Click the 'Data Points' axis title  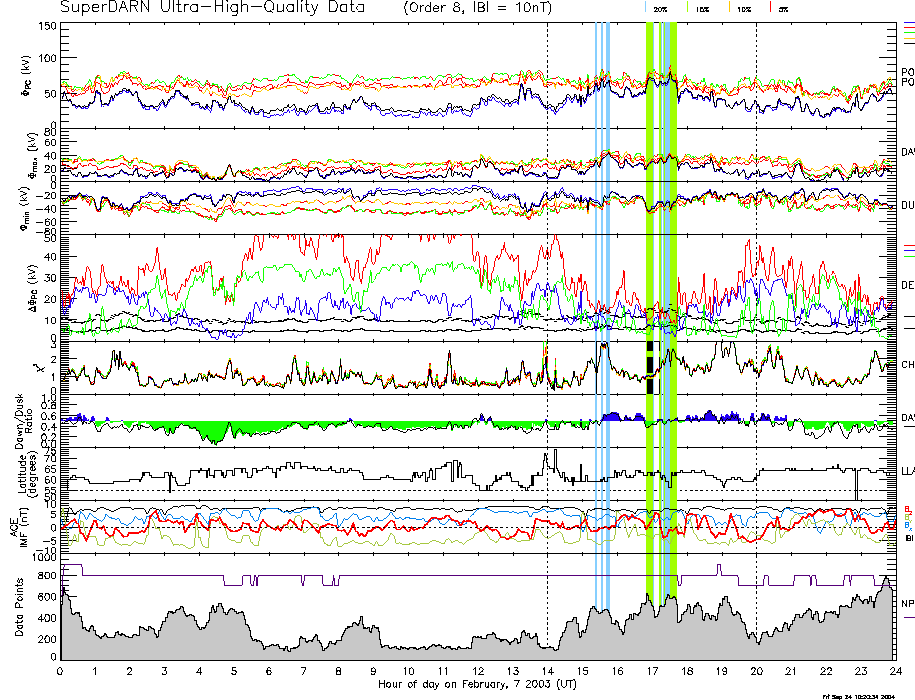[19, 607]
